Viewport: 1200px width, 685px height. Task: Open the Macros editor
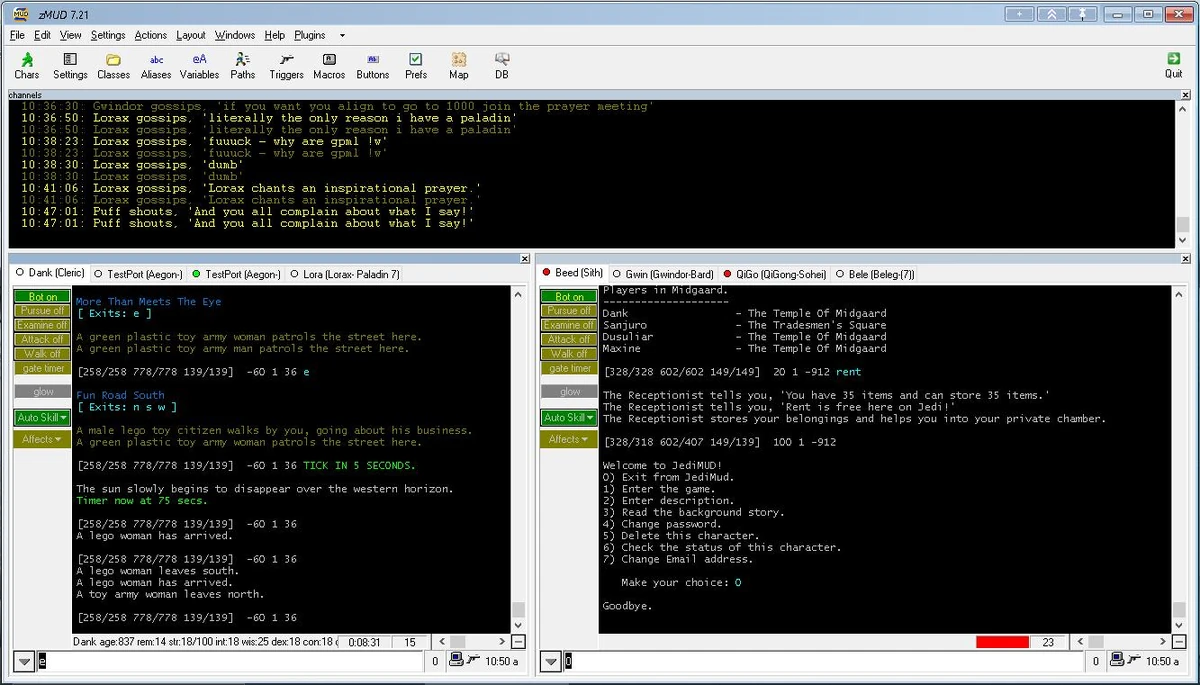(329, 66)
